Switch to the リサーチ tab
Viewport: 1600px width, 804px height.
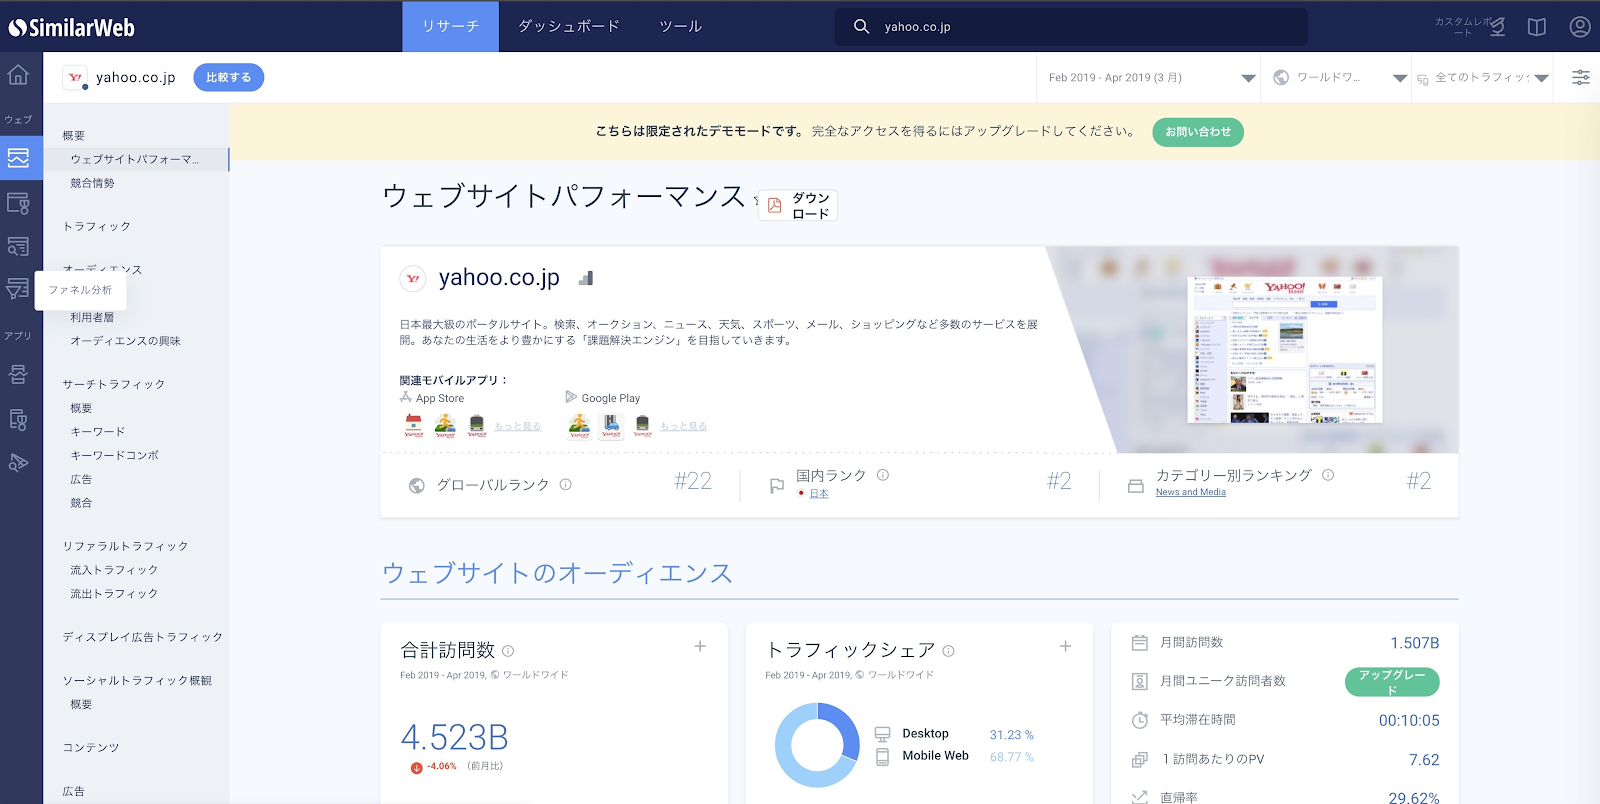click(450, 26)
